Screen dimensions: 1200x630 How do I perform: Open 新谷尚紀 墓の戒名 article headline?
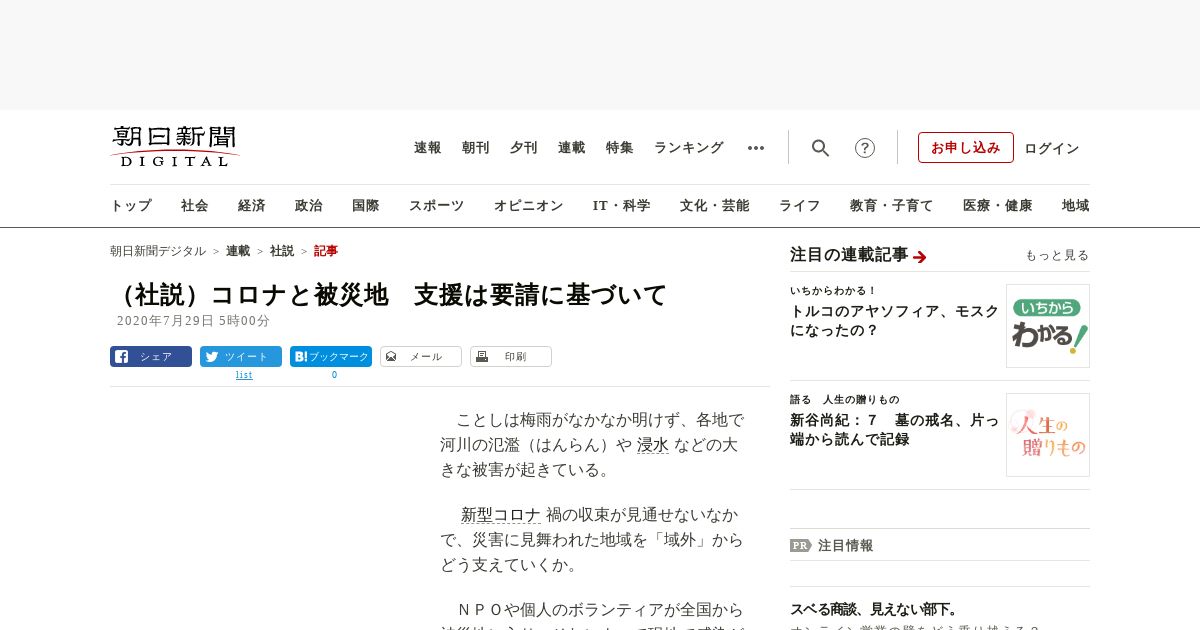(x=894, y=430)
